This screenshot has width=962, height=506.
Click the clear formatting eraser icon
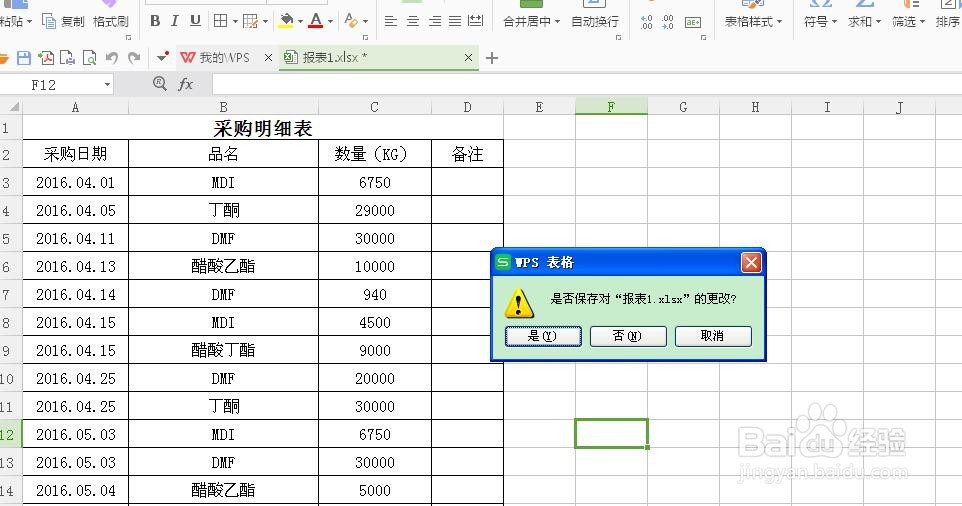point(351,21)
